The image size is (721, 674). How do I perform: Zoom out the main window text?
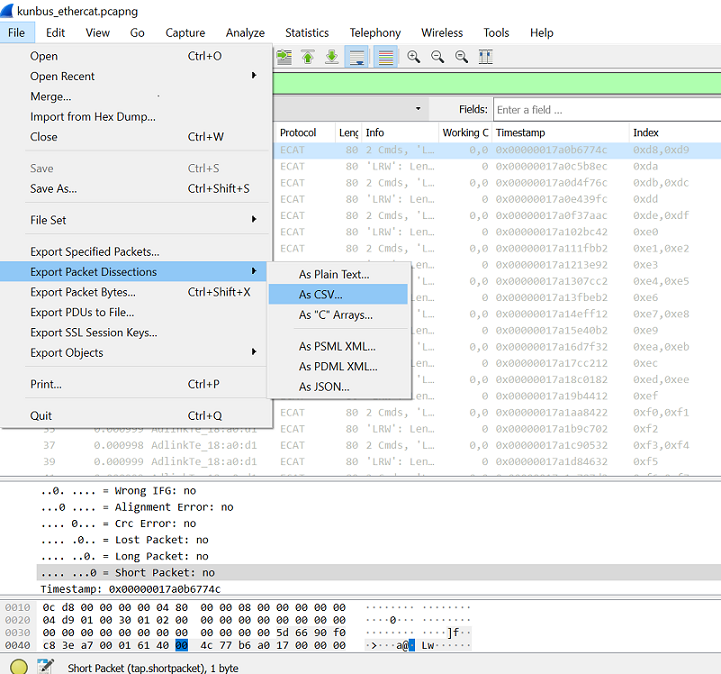[x=437, y=57]
